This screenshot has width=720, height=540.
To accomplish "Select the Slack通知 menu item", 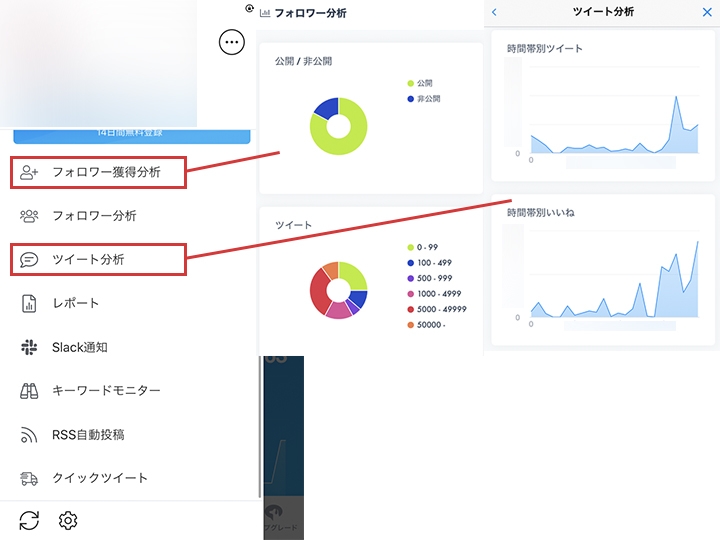I will tap(80, 347).
